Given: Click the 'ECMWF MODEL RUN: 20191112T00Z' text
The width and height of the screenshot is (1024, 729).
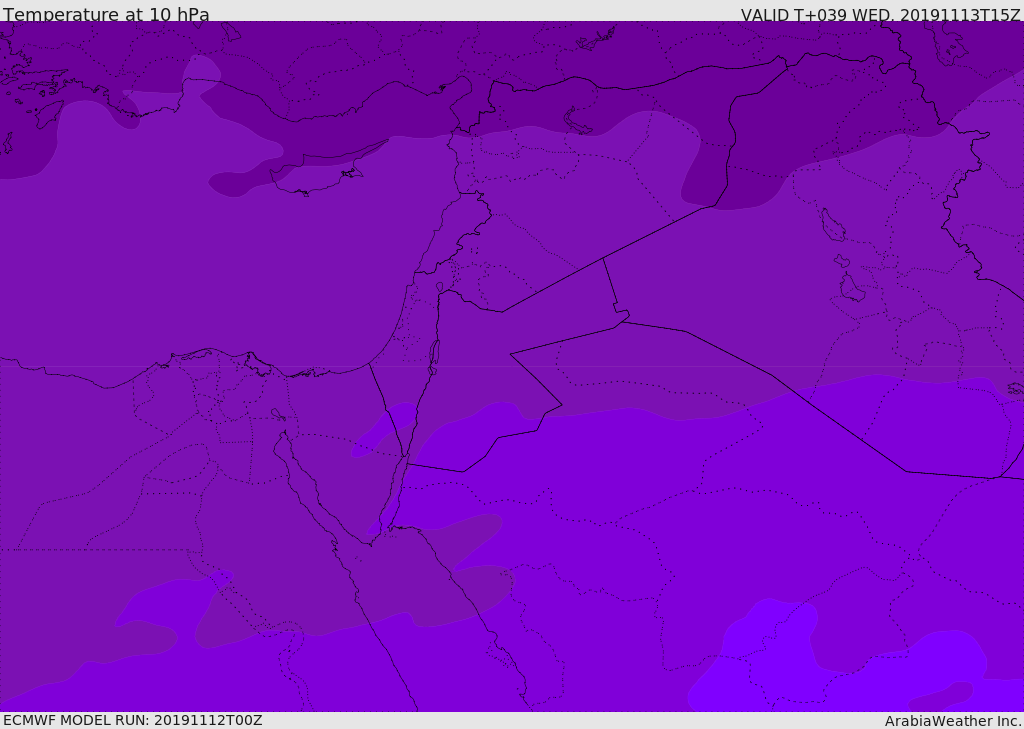Looking at the screenshot, I should pos(133,720).
